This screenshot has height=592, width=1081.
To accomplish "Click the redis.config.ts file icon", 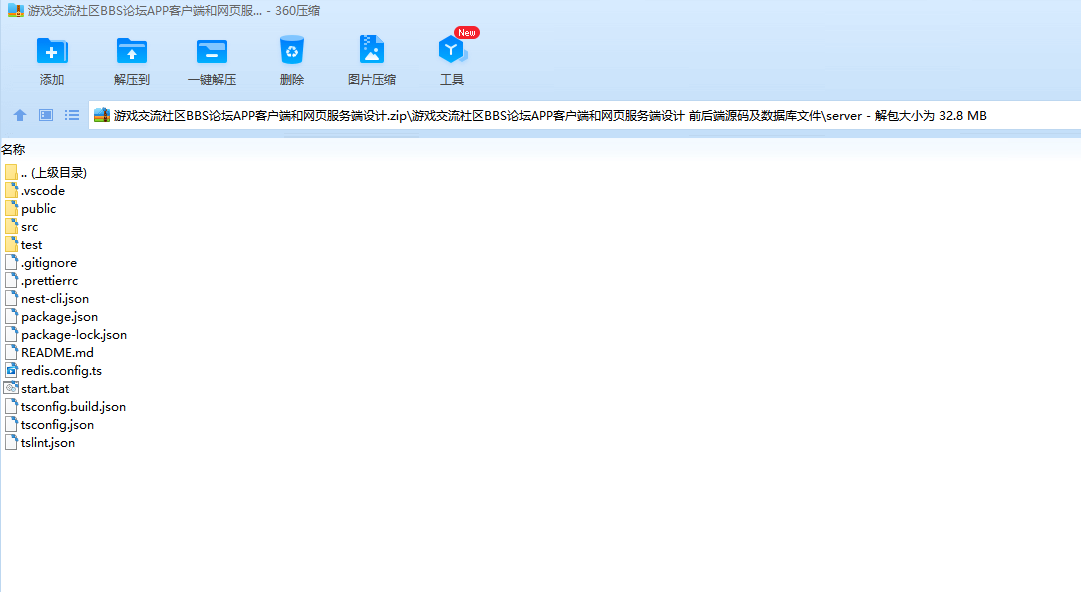I will pos(11,369).
